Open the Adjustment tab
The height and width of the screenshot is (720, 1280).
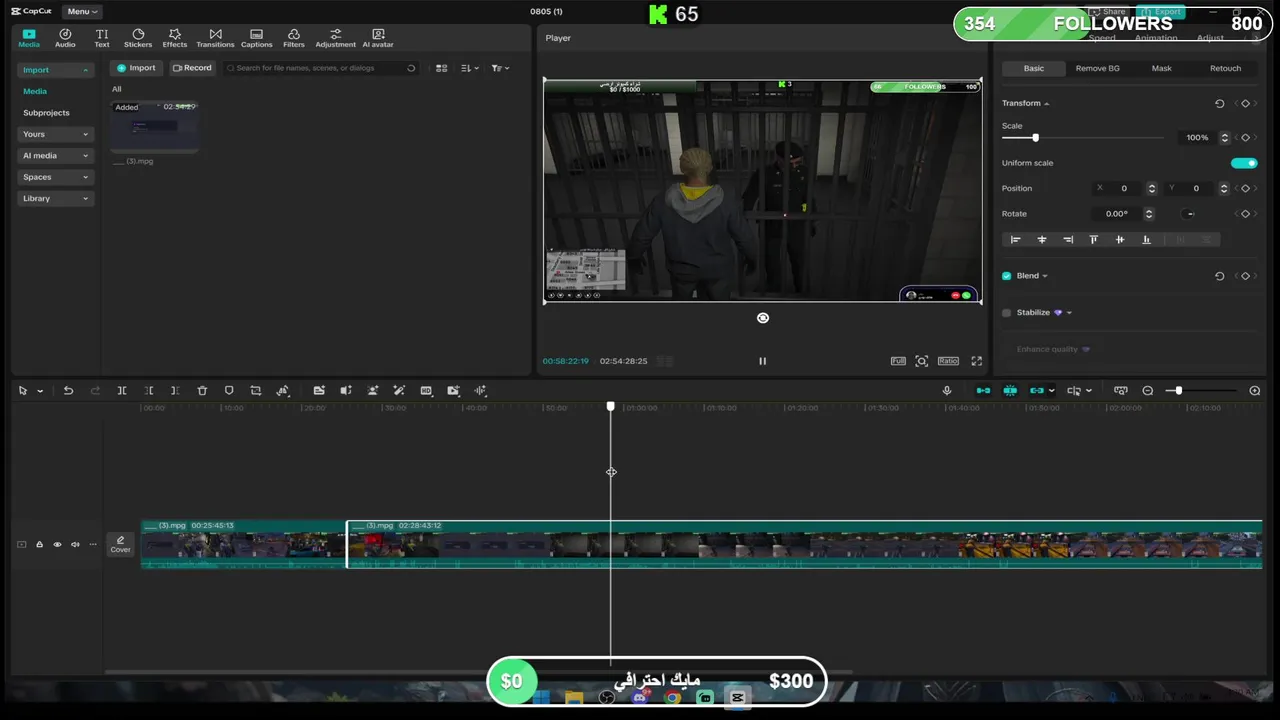(x=335, y=38)
